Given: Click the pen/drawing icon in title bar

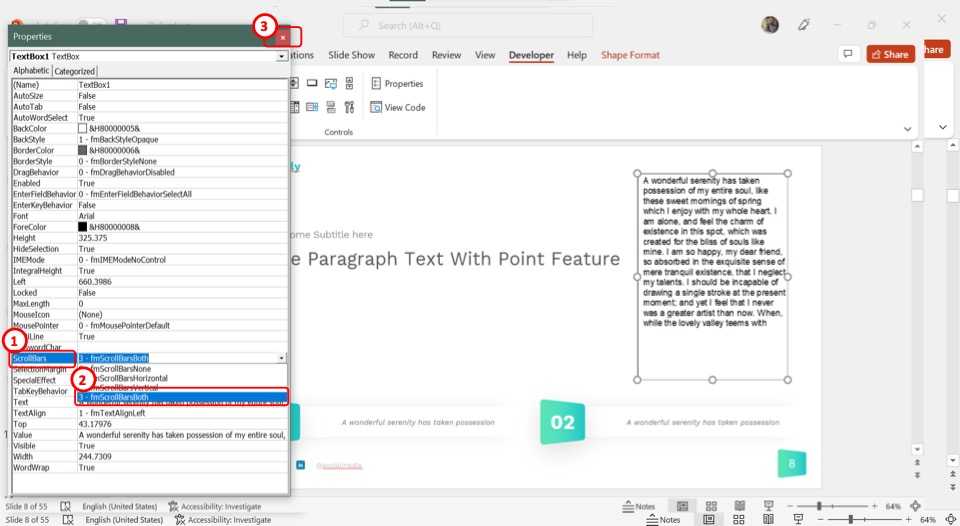Looking at the screenshot, I should point(803,24).
